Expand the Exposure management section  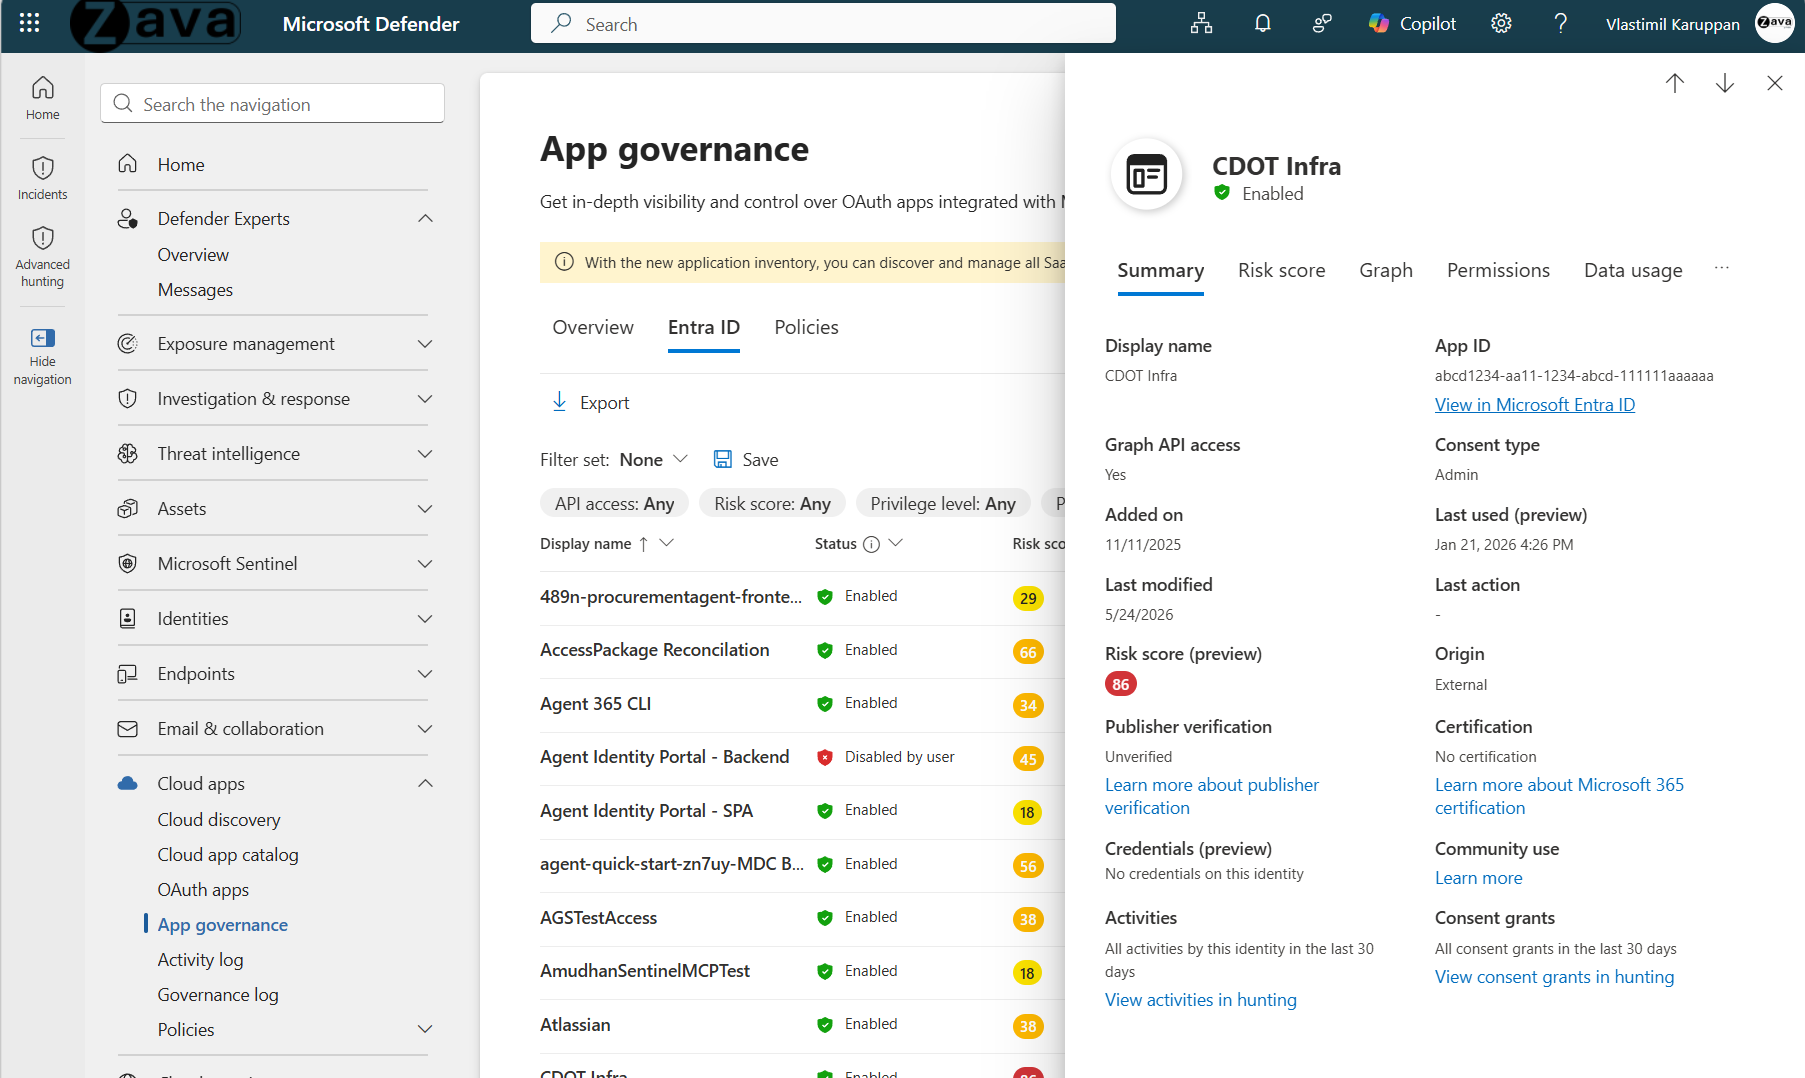[425, 344]
